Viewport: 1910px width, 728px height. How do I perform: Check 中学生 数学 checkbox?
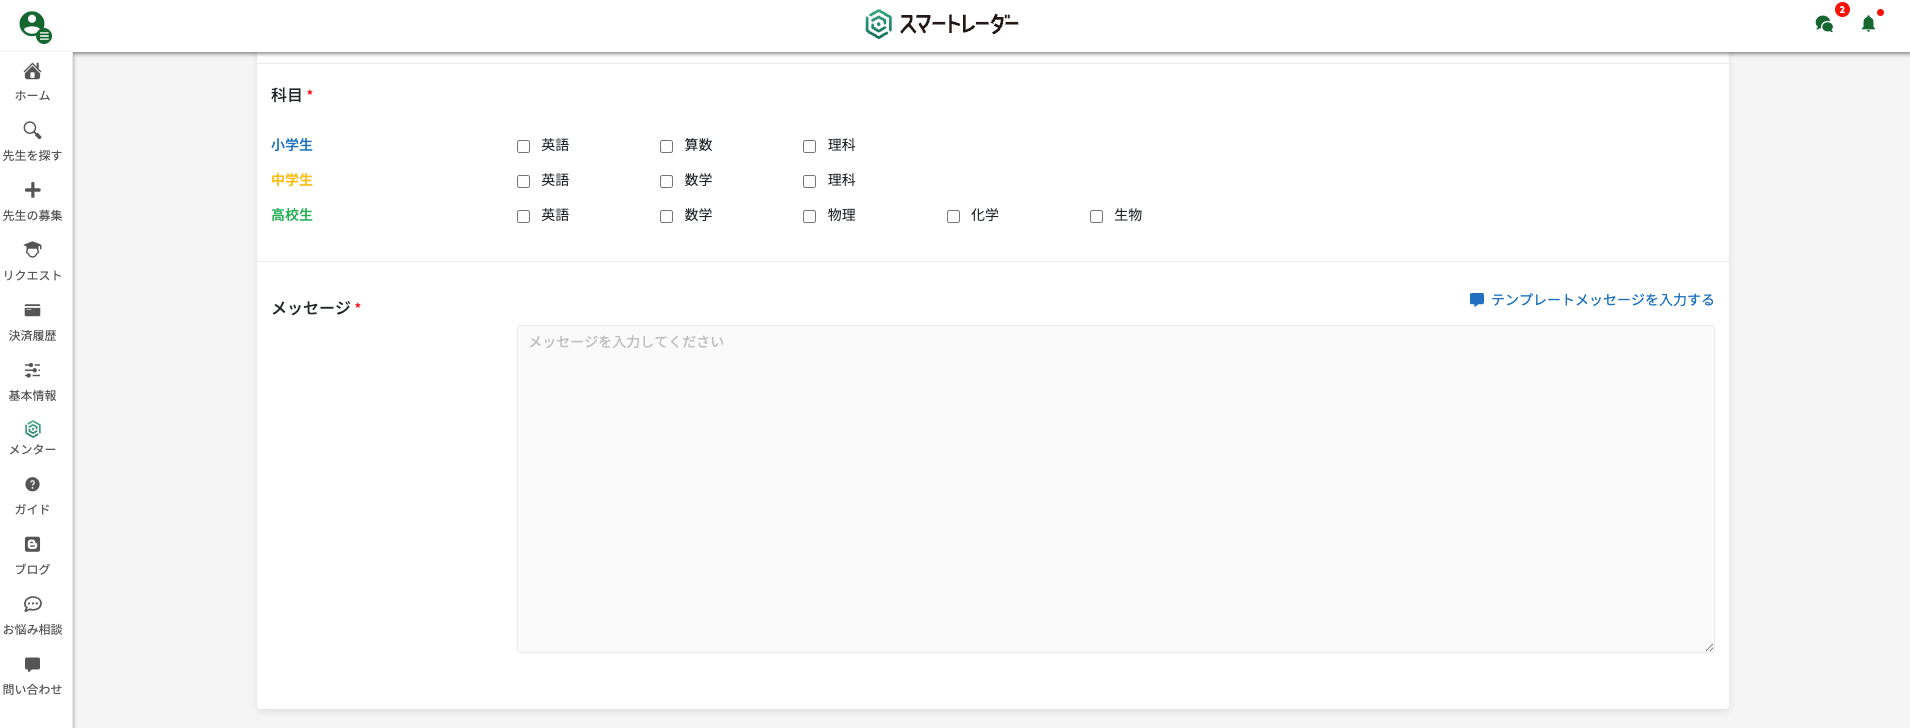click(666, 181)
